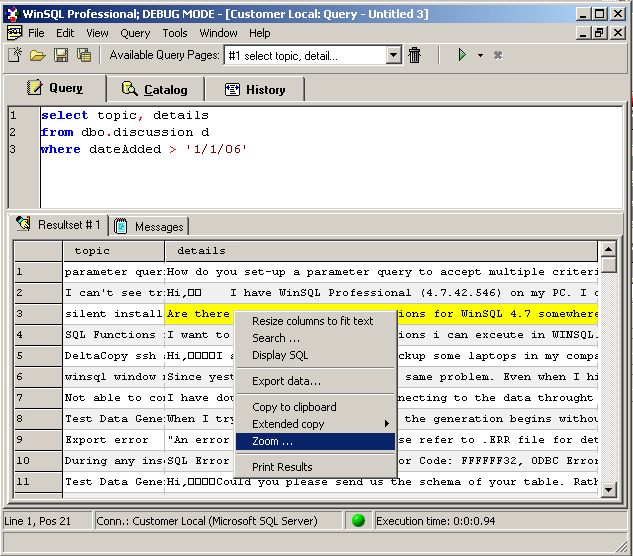Open the Window menu
Image resolution: width=633 pixels, height=556 pixels.
click(218, 33)
